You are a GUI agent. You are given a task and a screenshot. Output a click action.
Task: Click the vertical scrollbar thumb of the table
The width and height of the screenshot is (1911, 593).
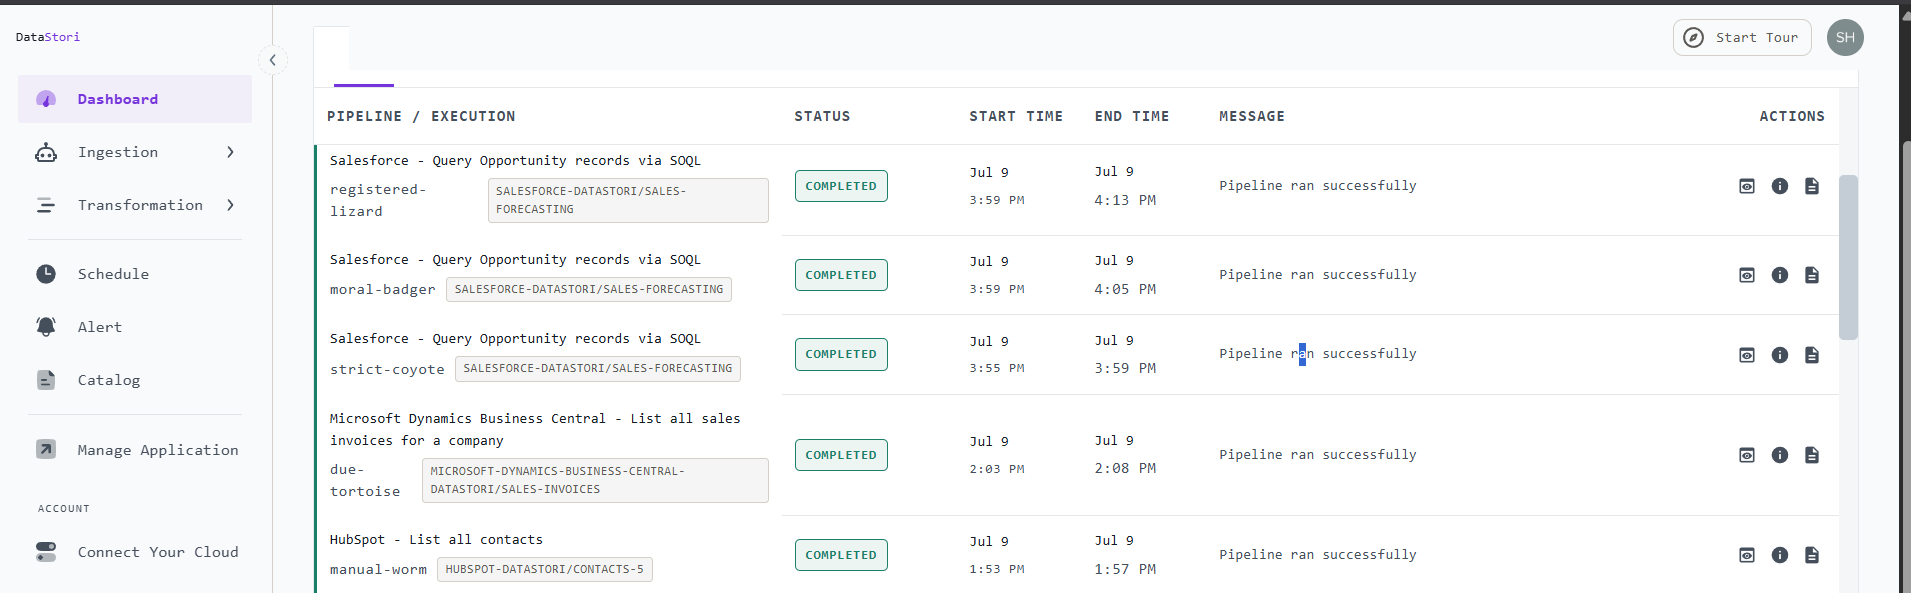[1848, 258]
